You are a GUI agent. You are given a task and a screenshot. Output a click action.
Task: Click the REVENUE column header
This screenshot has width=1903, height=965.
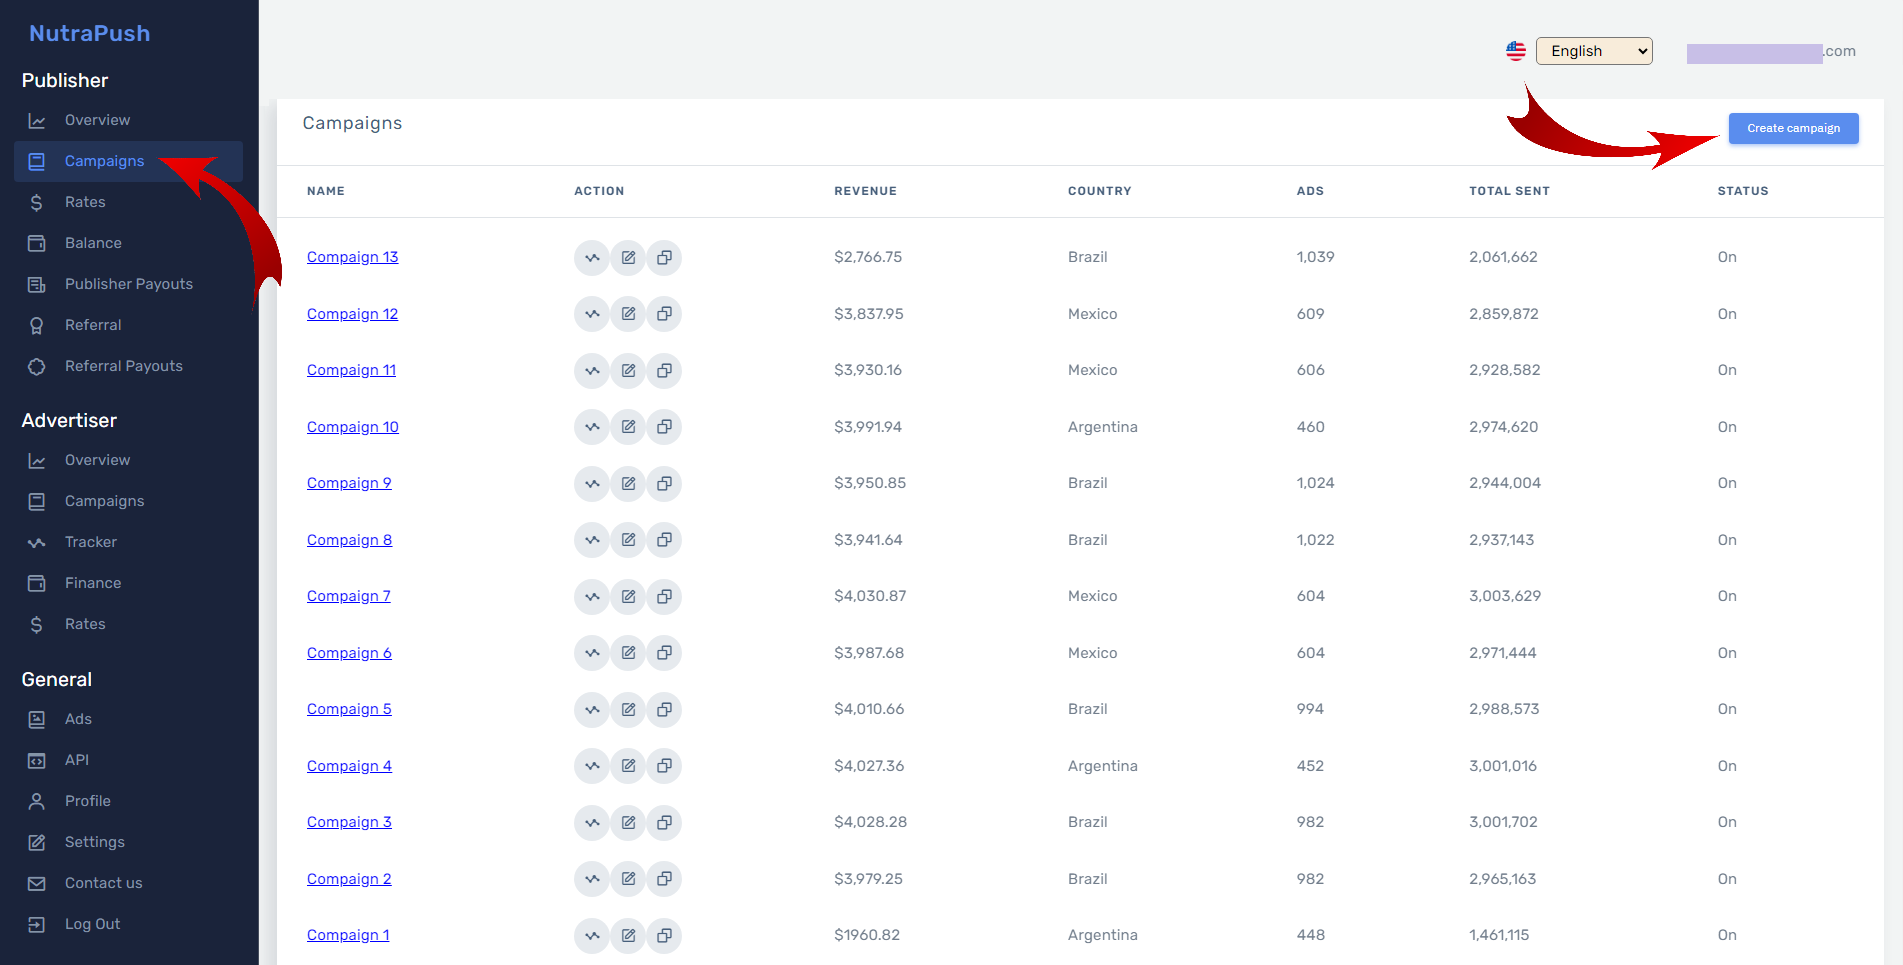click(x=865, y=191)
